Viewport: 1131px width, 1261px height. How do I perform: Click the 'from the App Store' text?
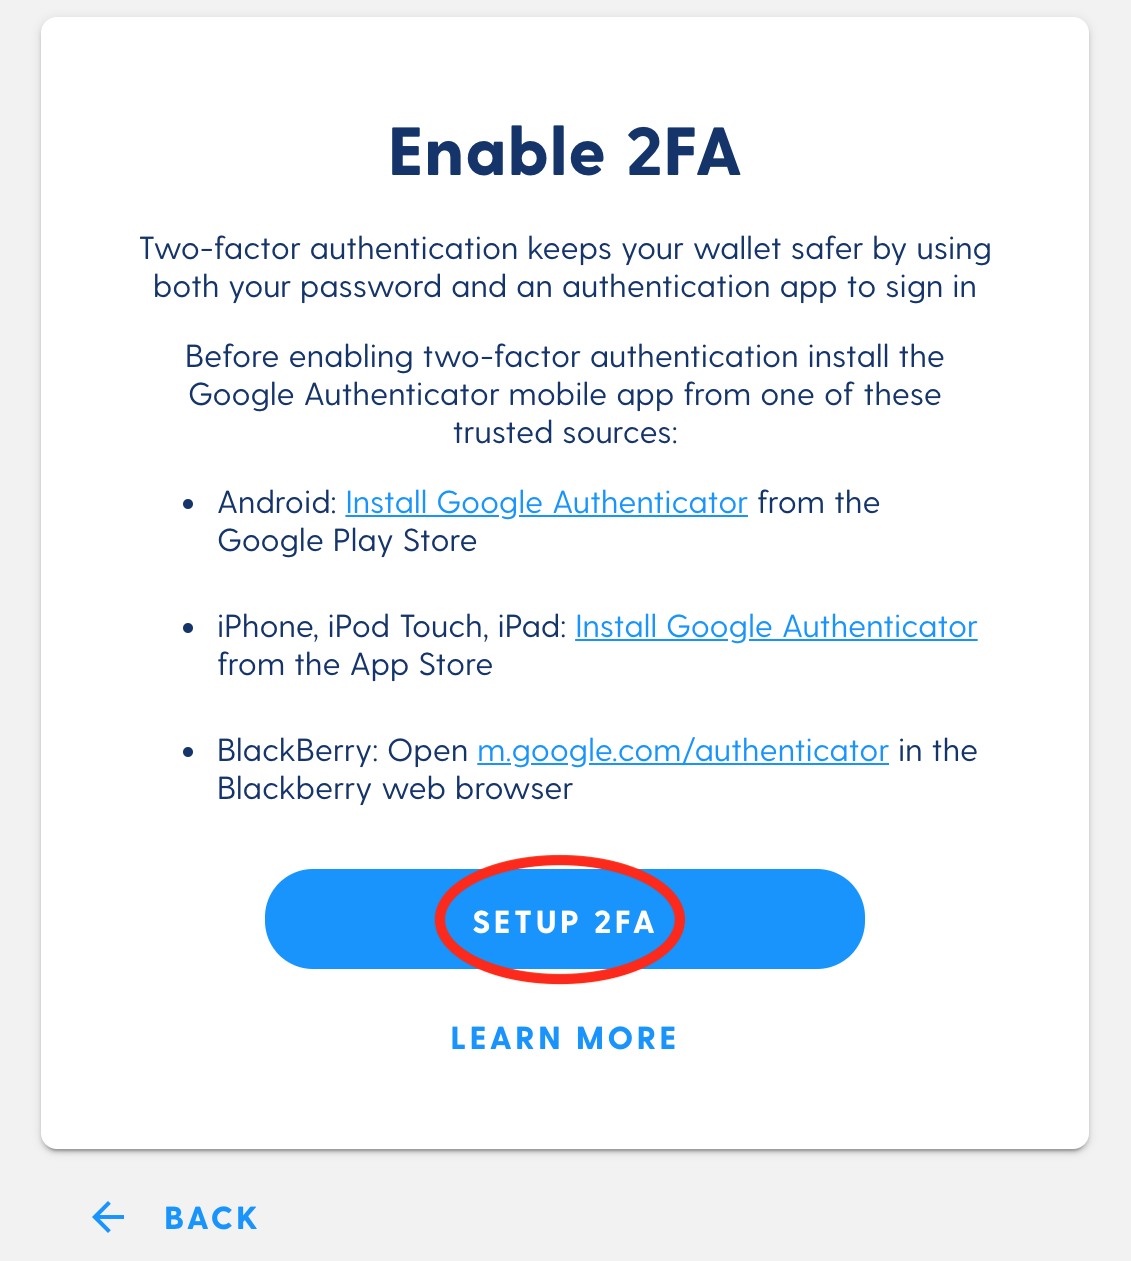click(355, 665)
